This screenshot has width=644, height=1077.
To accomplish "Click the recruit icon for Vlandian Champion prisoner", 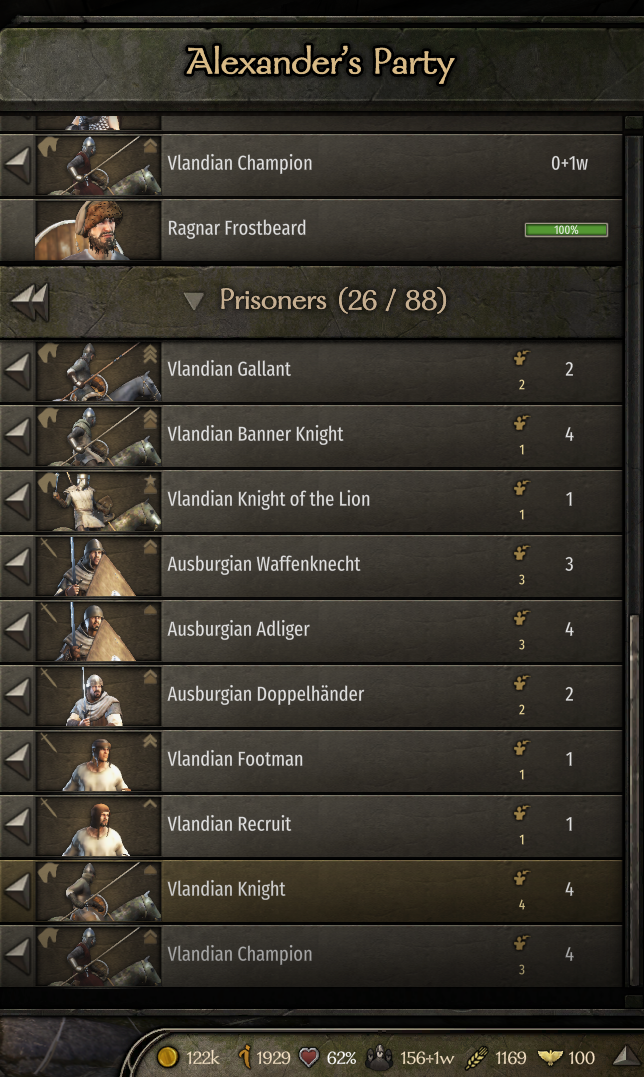I will (521, 945).
